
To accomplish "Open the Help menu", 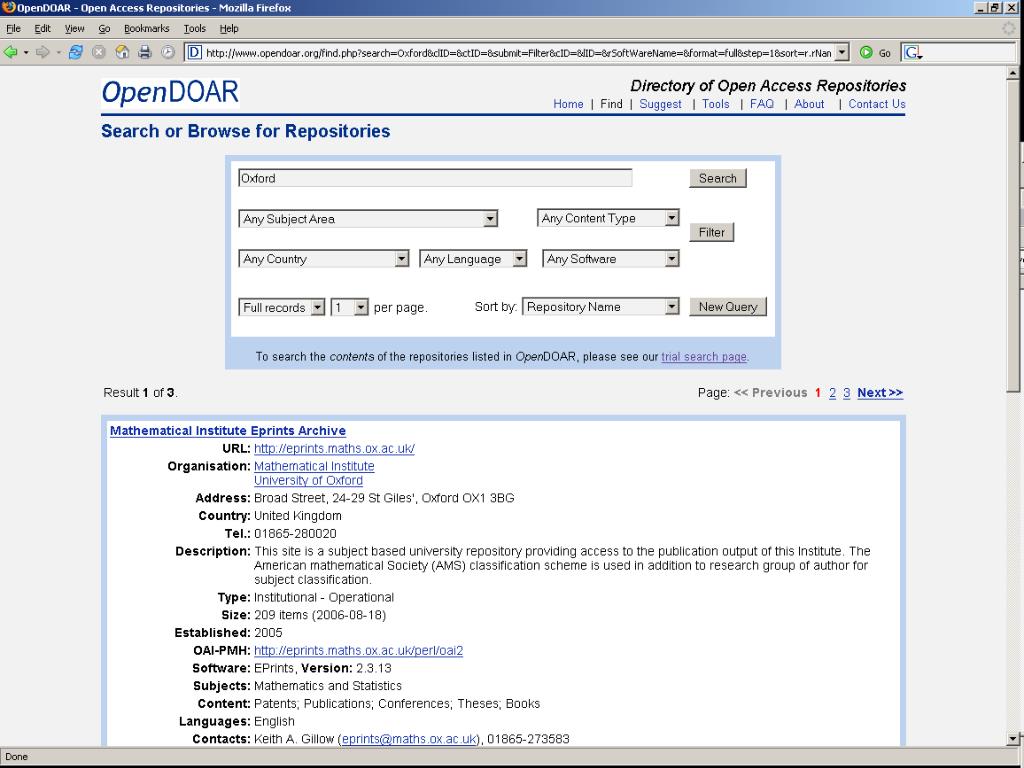I will [229, 29].
